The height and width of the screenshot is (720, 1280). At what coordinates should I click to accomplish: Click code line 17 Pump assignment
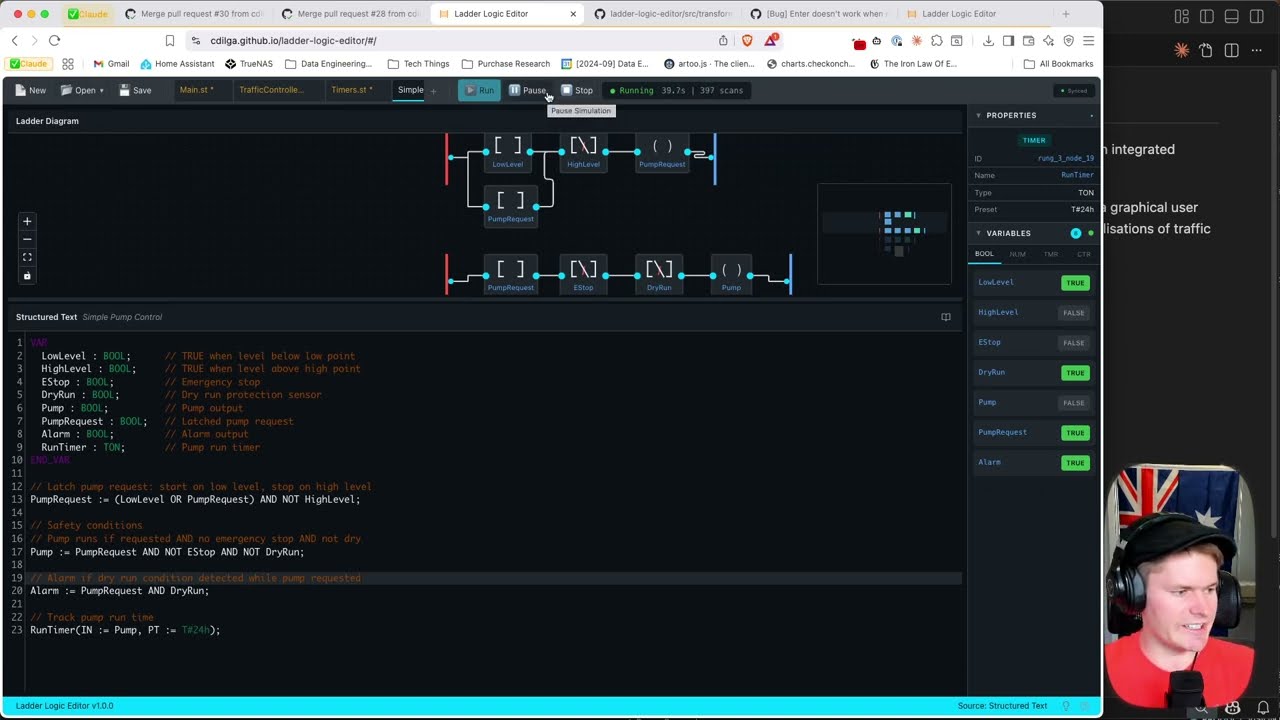pos(167,552)
